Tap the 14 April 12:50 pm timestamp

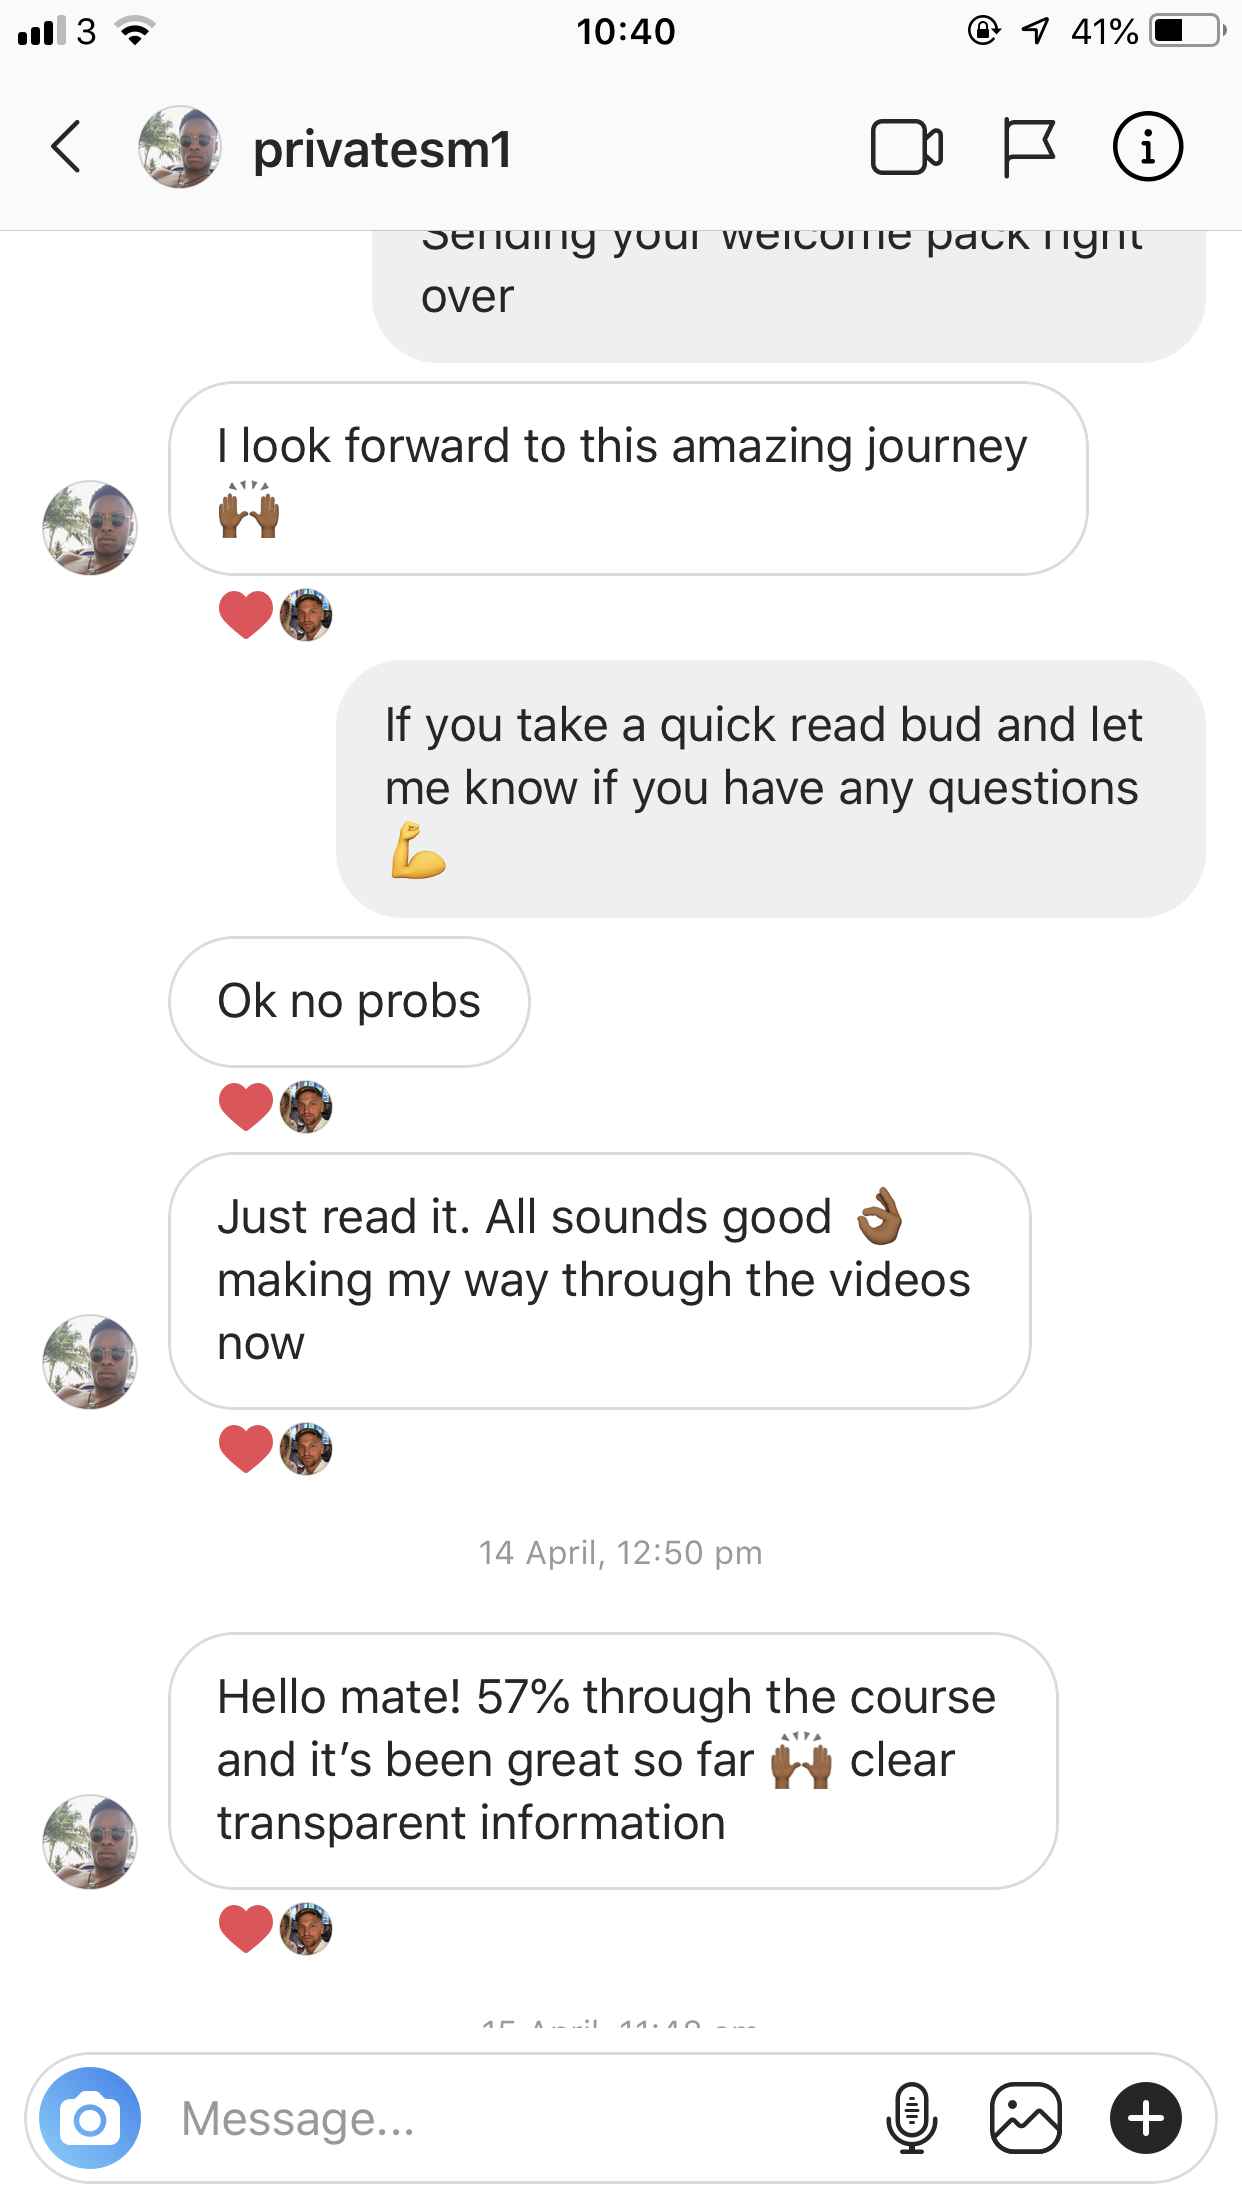pyautogui.click(x=620, y=1553)
